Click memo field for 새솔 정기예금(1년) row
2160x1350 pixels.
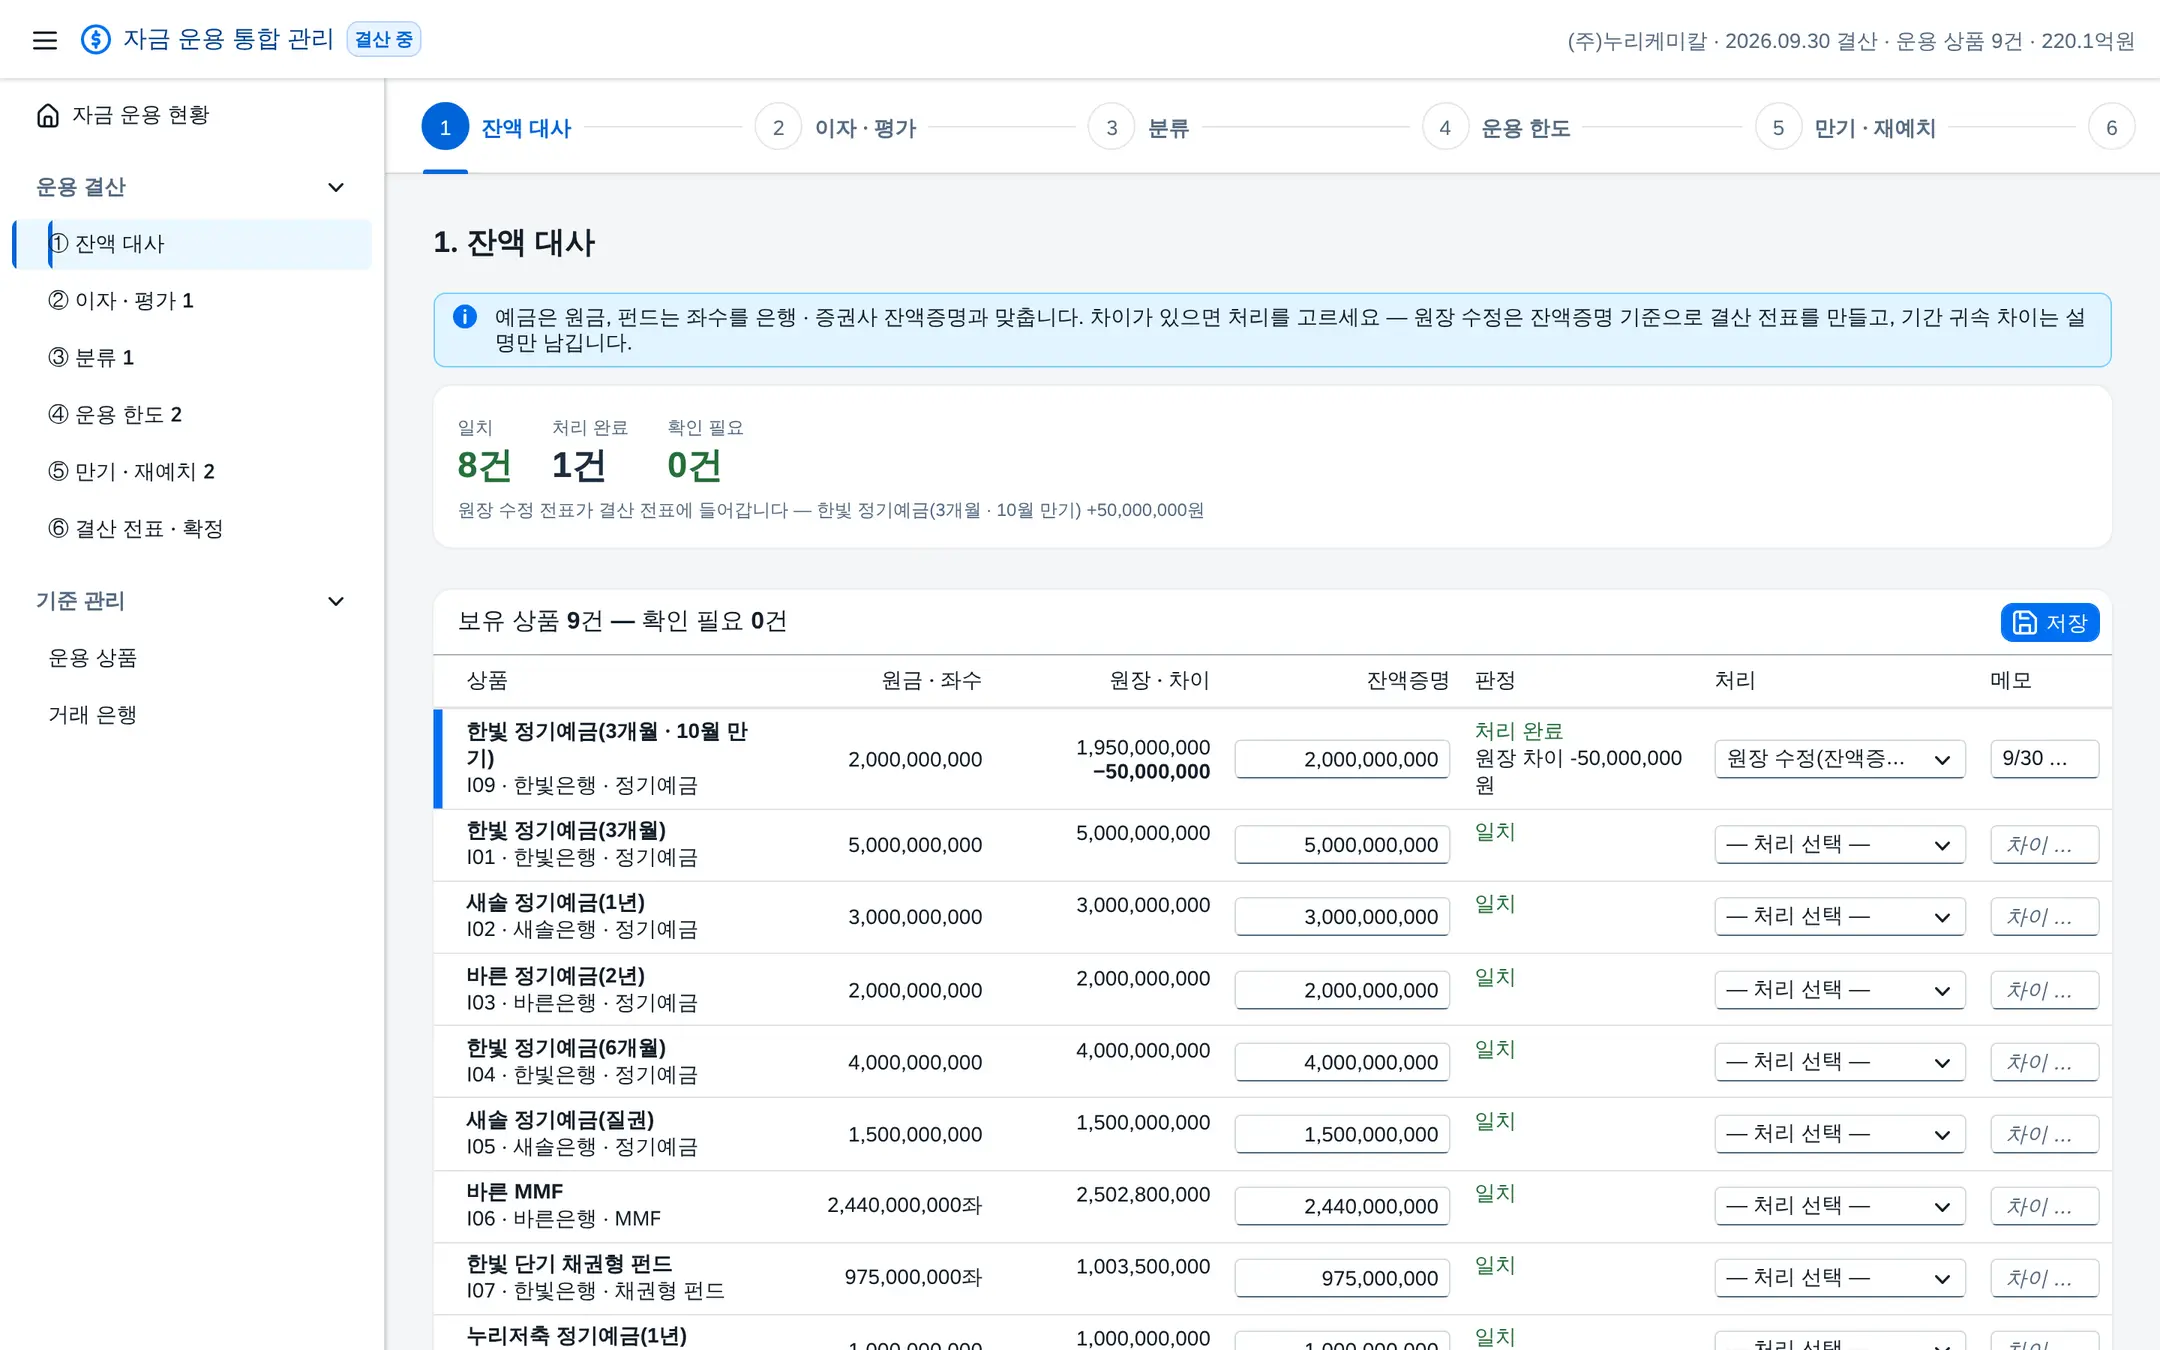pyautogui.click(x=2044, y=917)
